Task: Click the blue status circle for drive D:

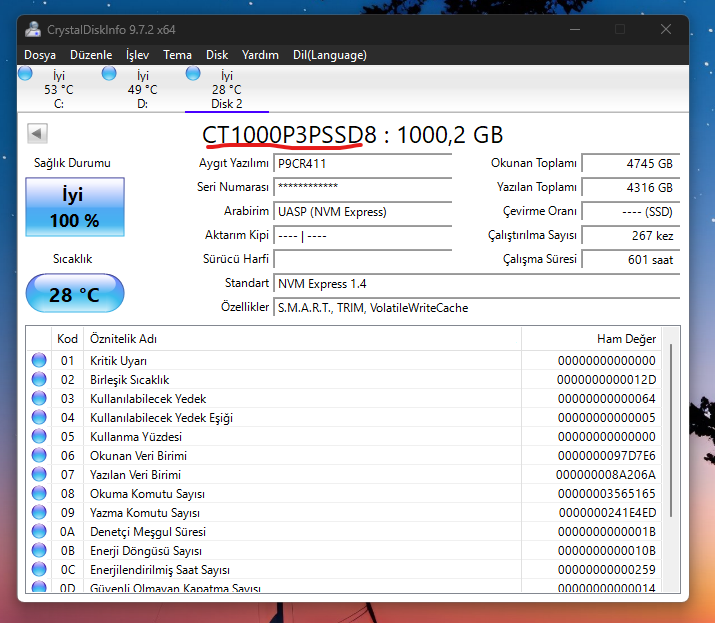Action: point(109,73)
